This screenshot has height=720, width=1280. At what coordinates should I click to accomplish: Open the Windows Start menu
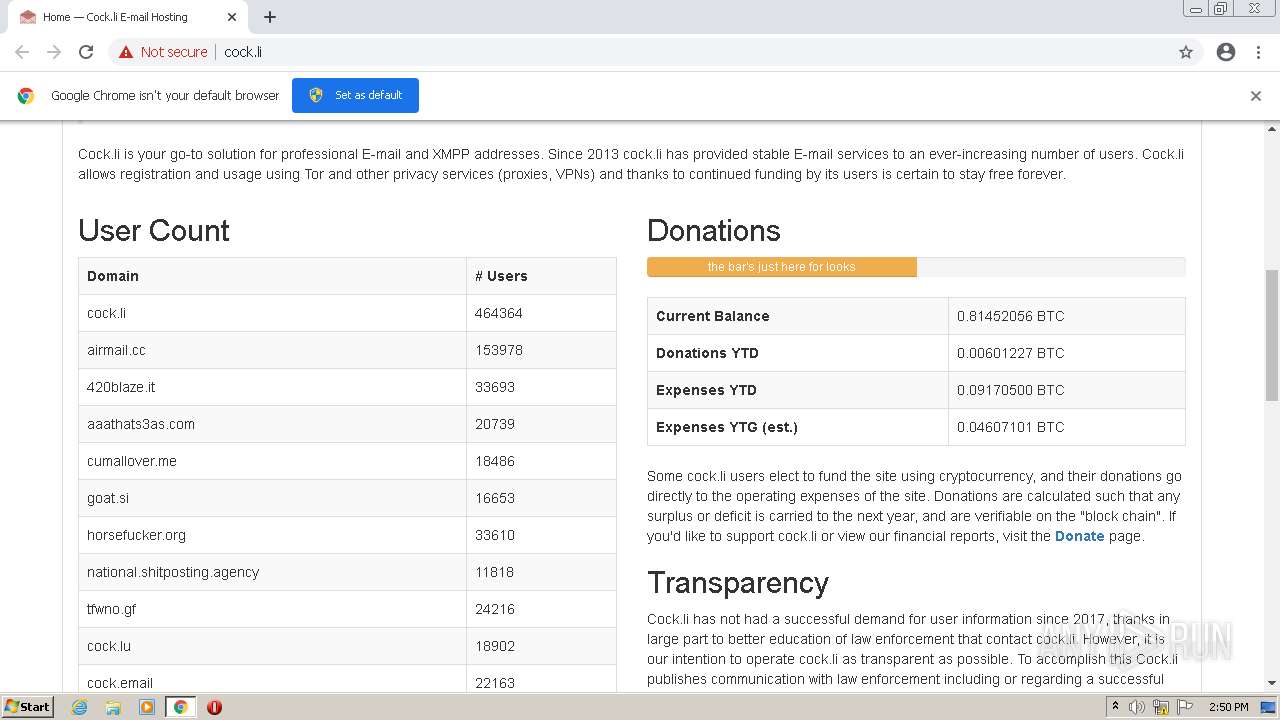[28, 706]
